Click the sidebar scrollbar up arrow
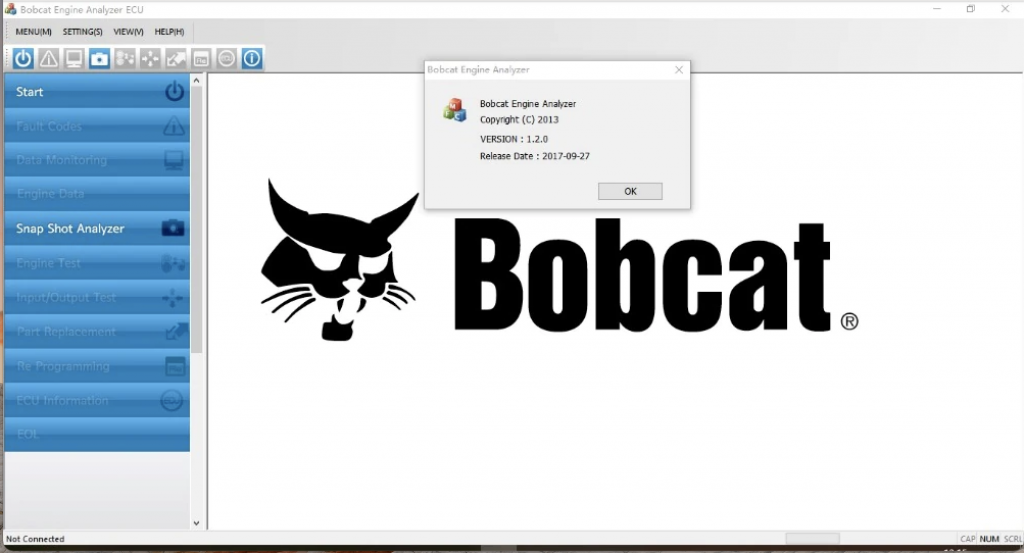Image resolution: width=1024 pixels, height=553 pixels. pos(197,80)
